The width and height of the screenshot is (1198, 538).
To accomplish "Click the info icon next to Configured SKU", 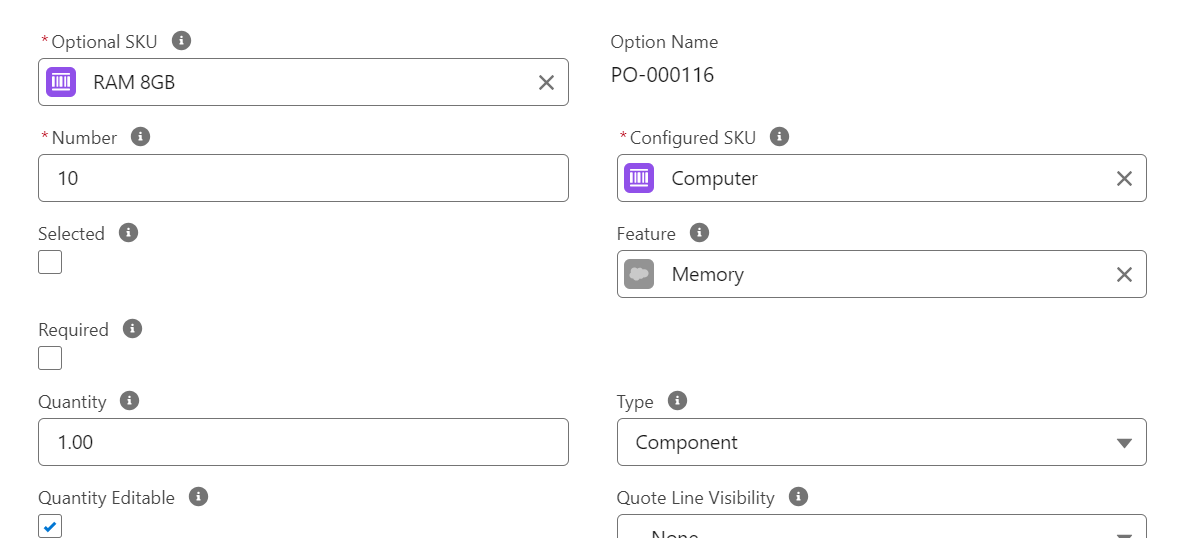I will [x=780, y=137].
